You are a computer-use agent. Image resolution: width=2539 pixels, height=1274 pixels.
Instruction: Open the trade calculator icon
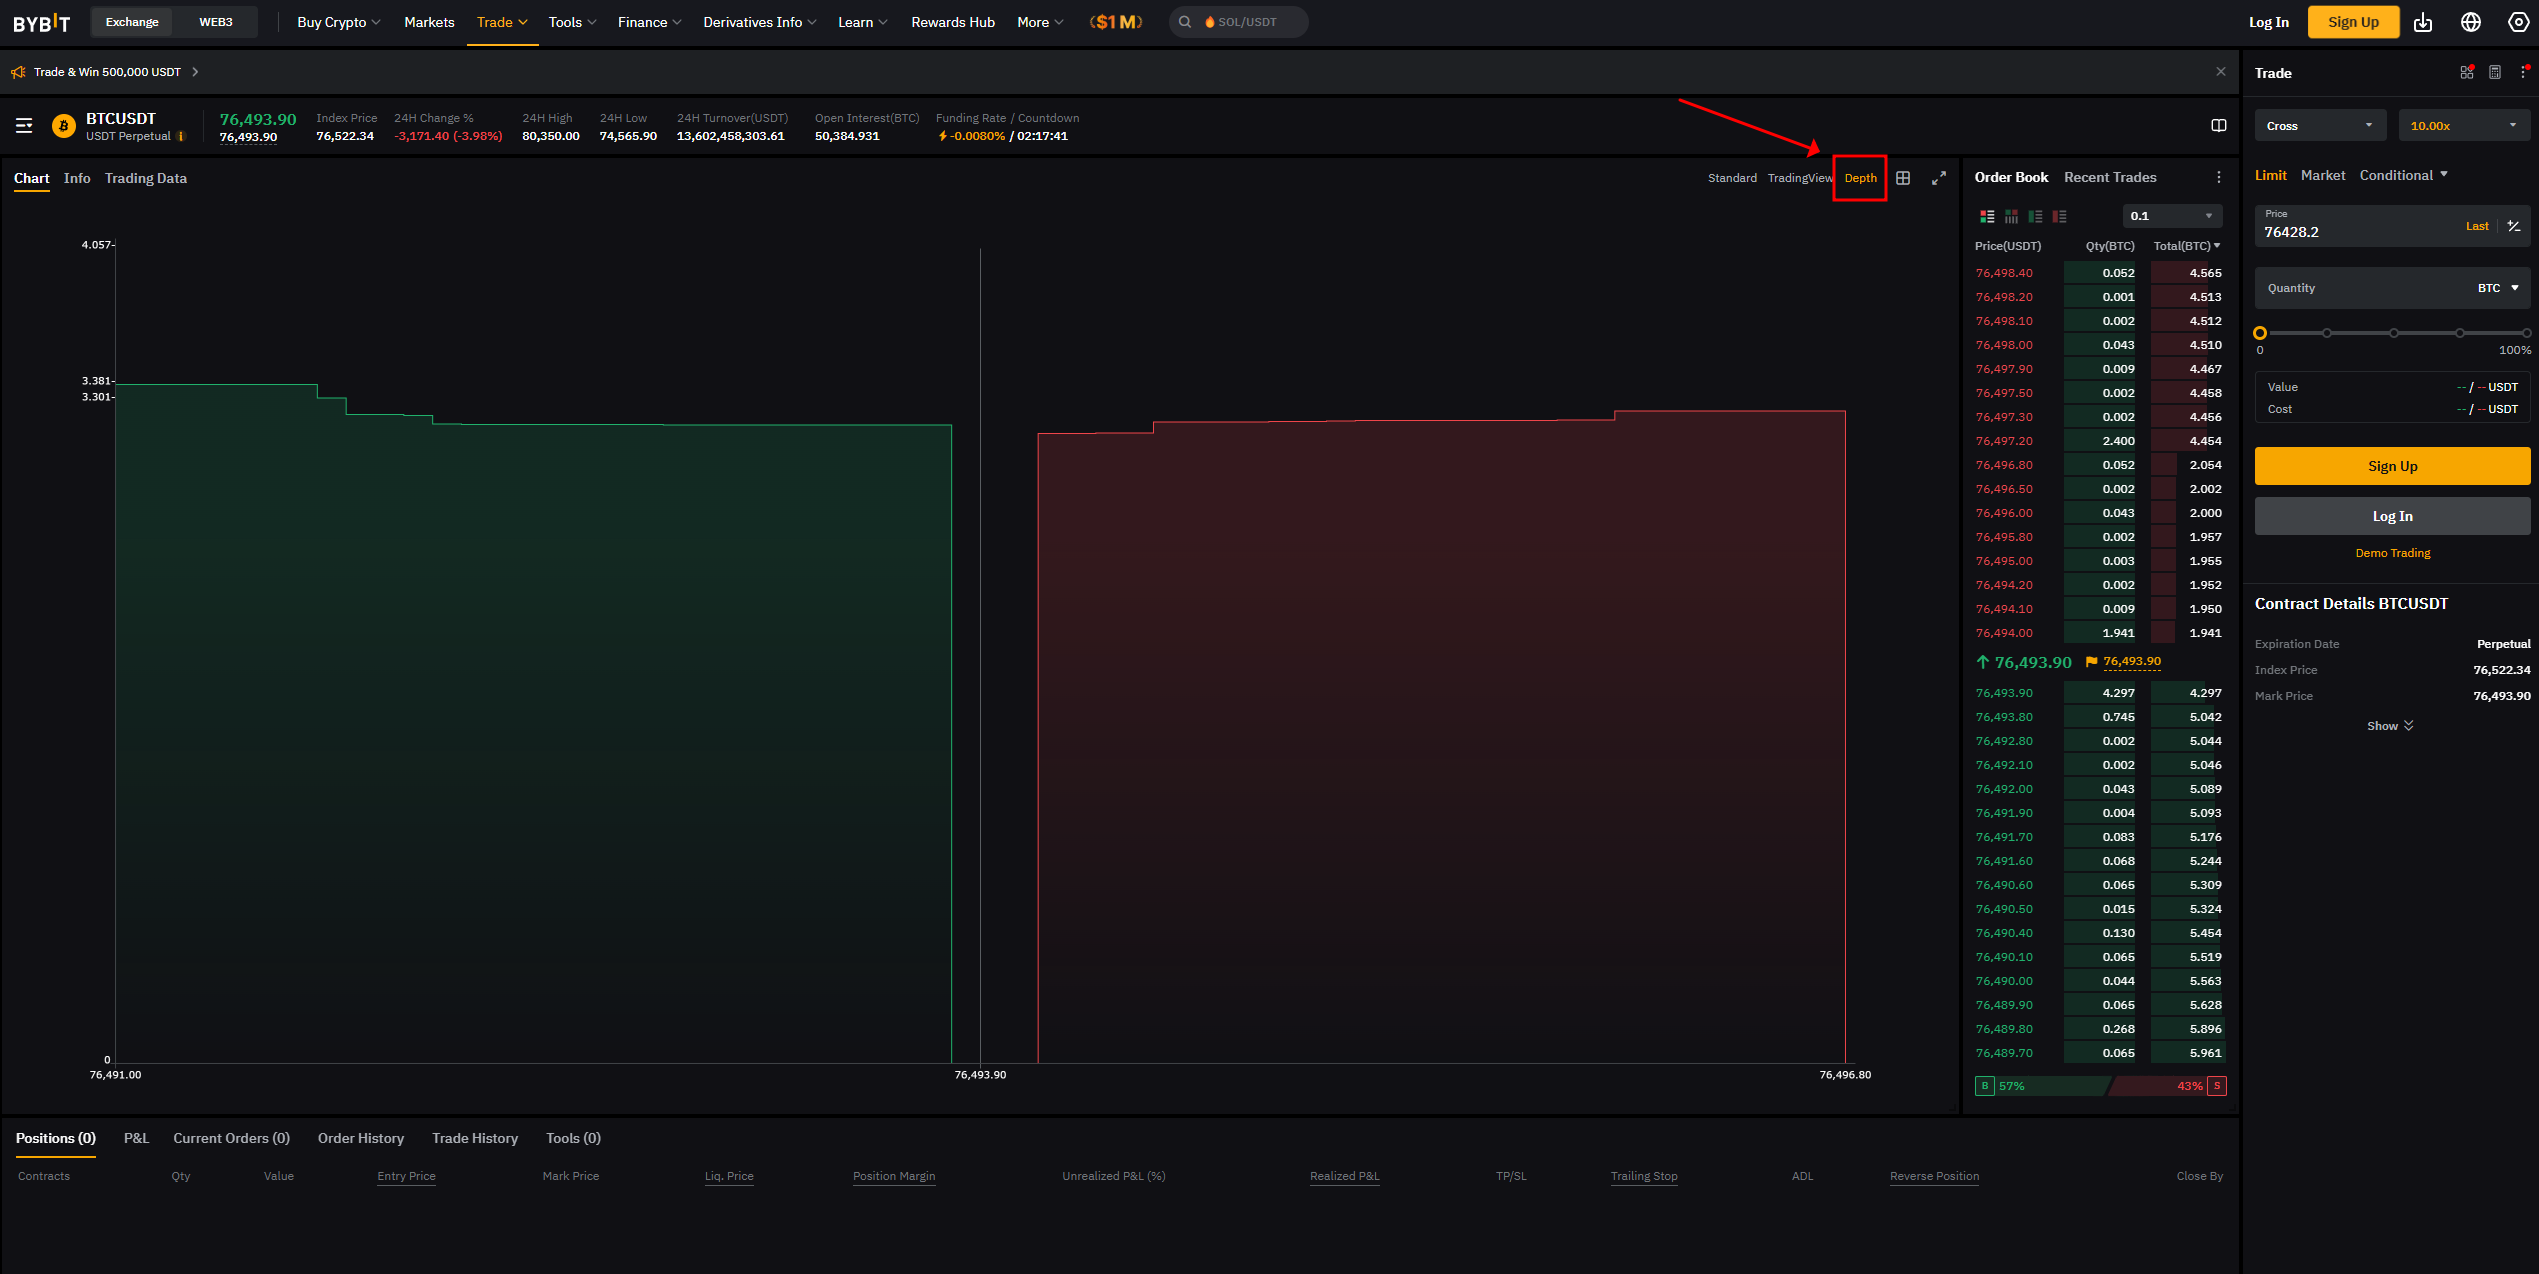tap(2494, 72)
